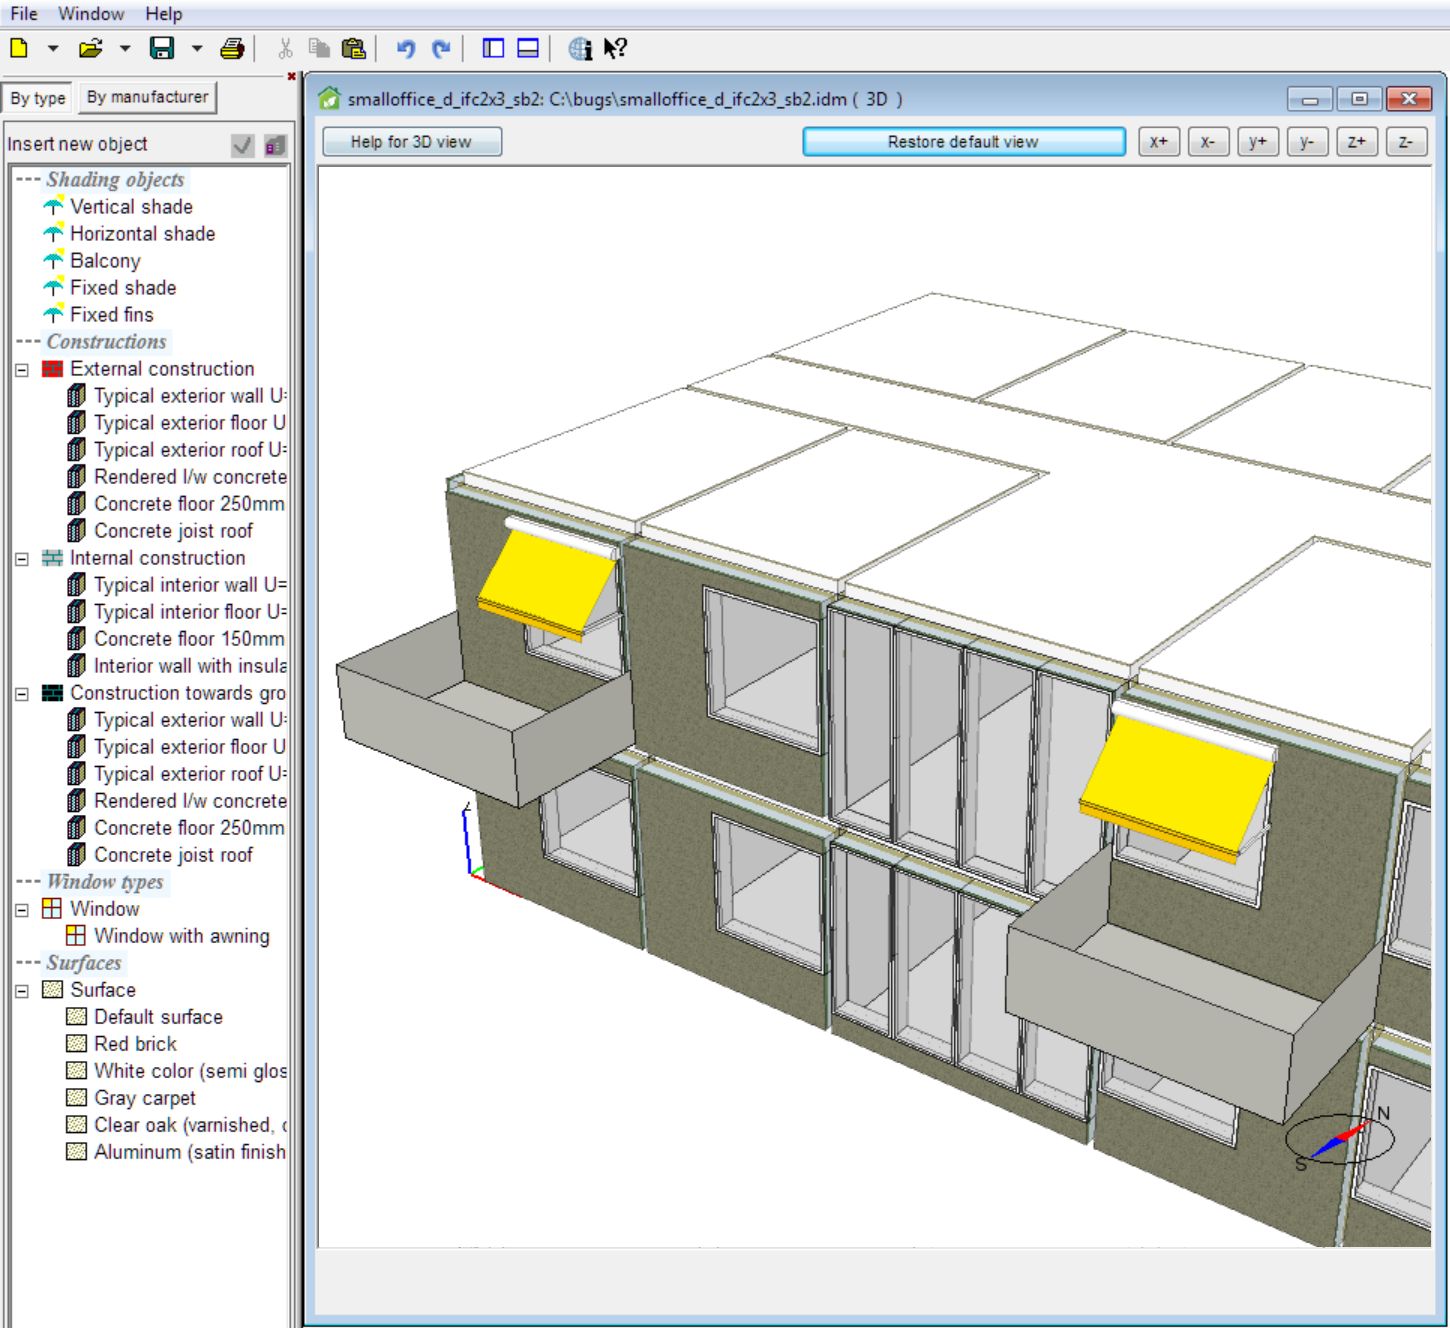Image resolution: width=1450 pixels, height=1328 pixels.
Task: Collapse the Internal construction tree node
Action: pyautogui.click(x=22, y=558)
